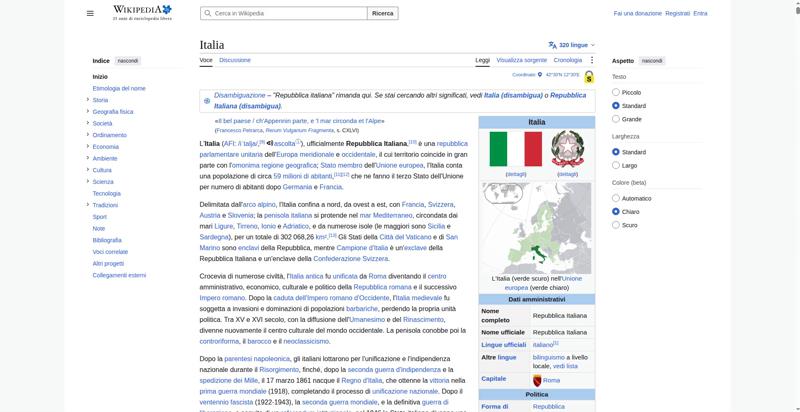
Task: Play the ascolta pronunciation speaker icon
Action: coord(270,143)
